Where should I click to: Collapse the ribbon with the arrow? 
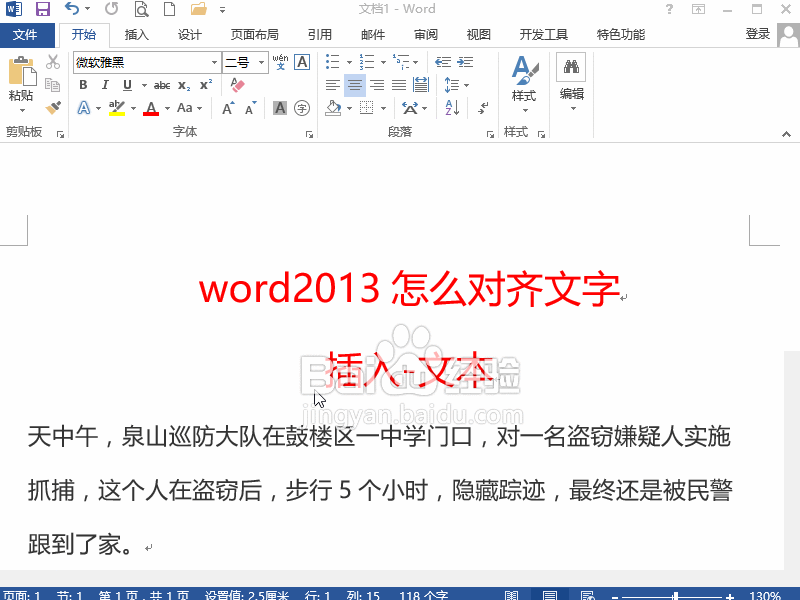point(786,134)
